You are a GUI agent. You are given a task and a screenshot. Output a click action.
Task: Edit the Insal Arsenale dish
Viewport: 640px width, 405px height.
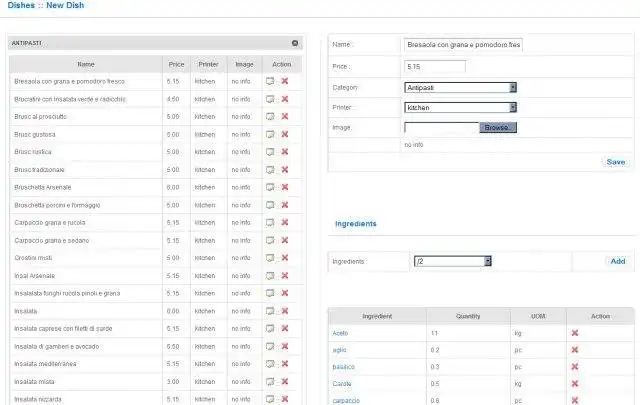(x=270, y=276)
